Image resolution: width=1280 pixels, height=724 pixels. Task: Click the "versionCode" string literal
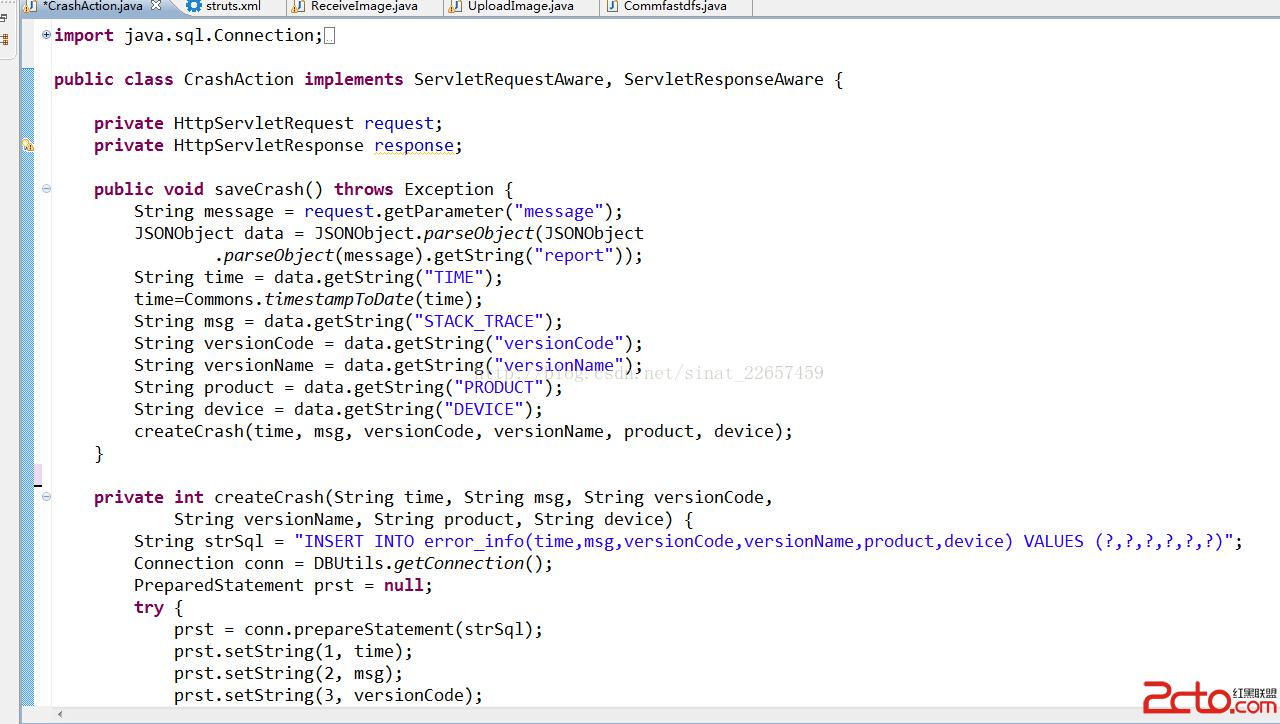point(559,343)
